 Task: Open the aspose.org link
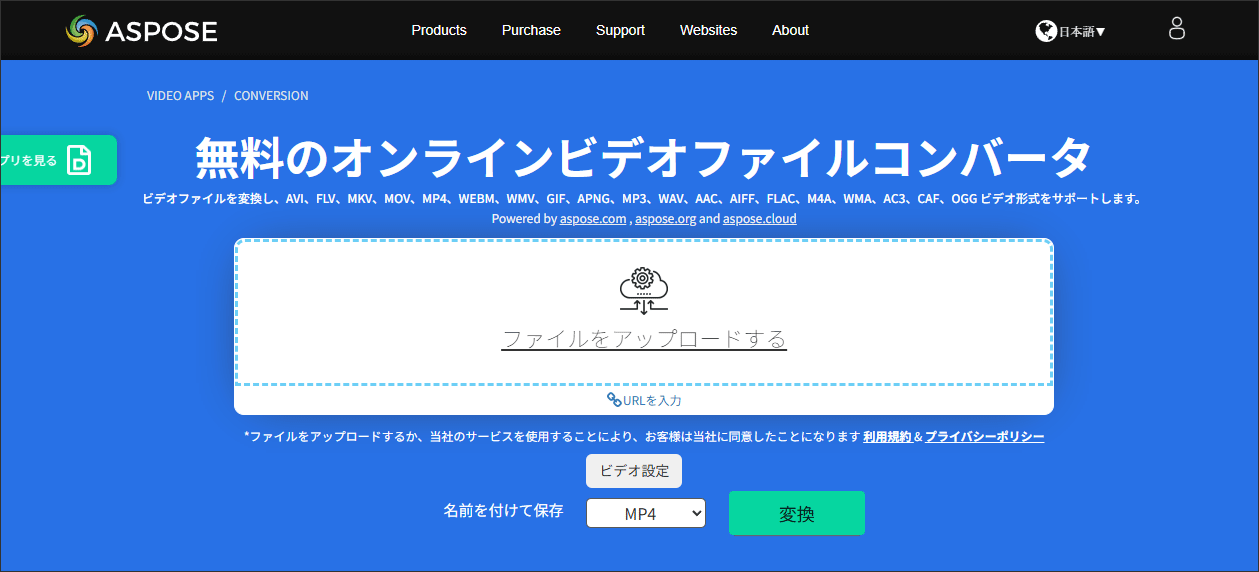(x=665, y=218)
